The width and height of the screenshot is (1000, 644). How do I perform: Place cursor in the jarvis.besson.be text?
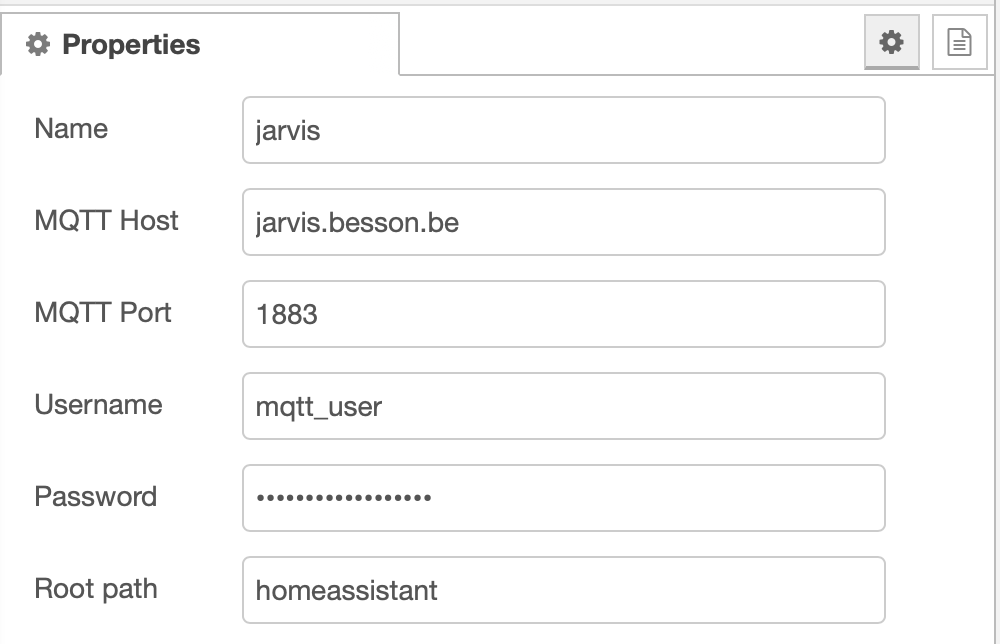(357, 222)
